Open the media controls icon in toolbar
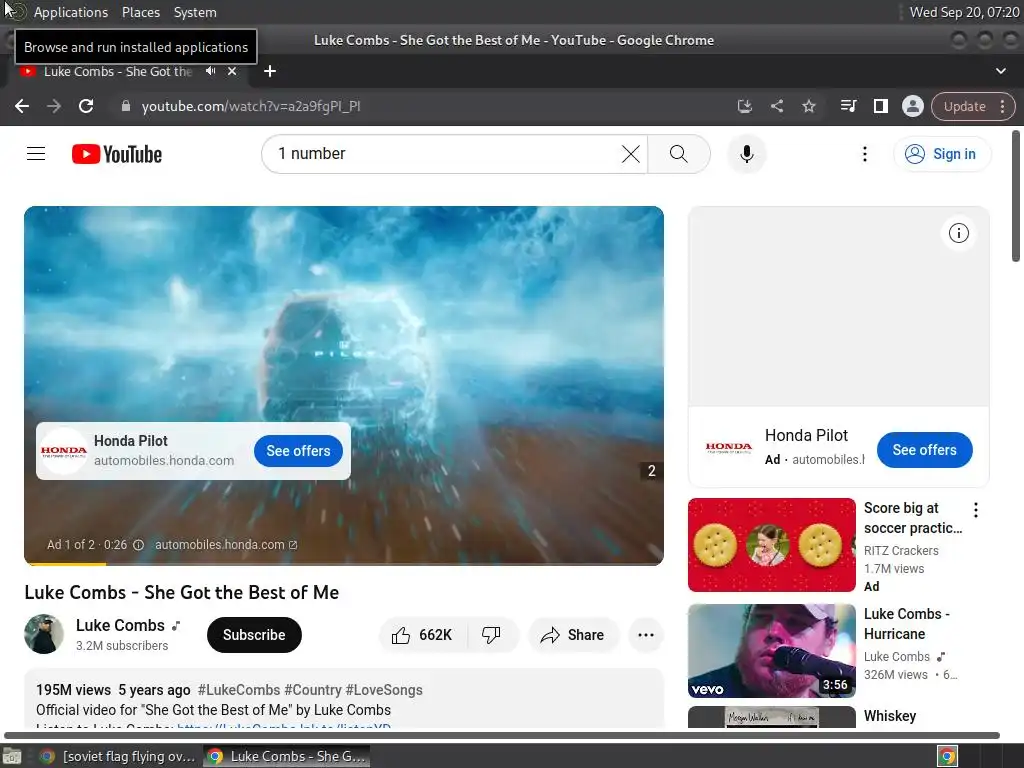The width and height of the screenshot is (1024, 768). (848, 106)
